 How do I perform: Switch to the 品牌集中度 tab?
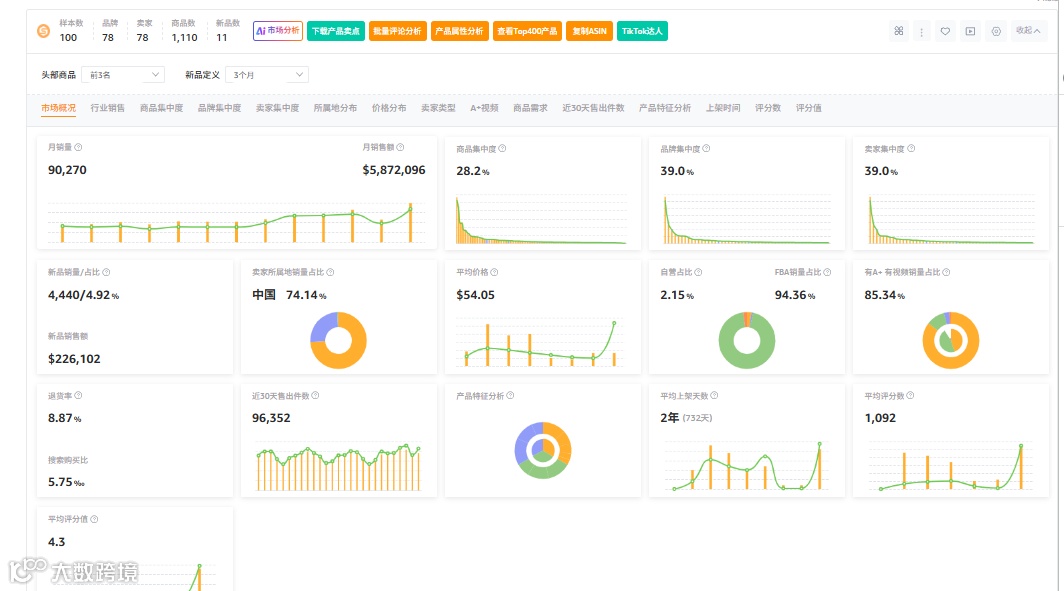pos(219,108)
